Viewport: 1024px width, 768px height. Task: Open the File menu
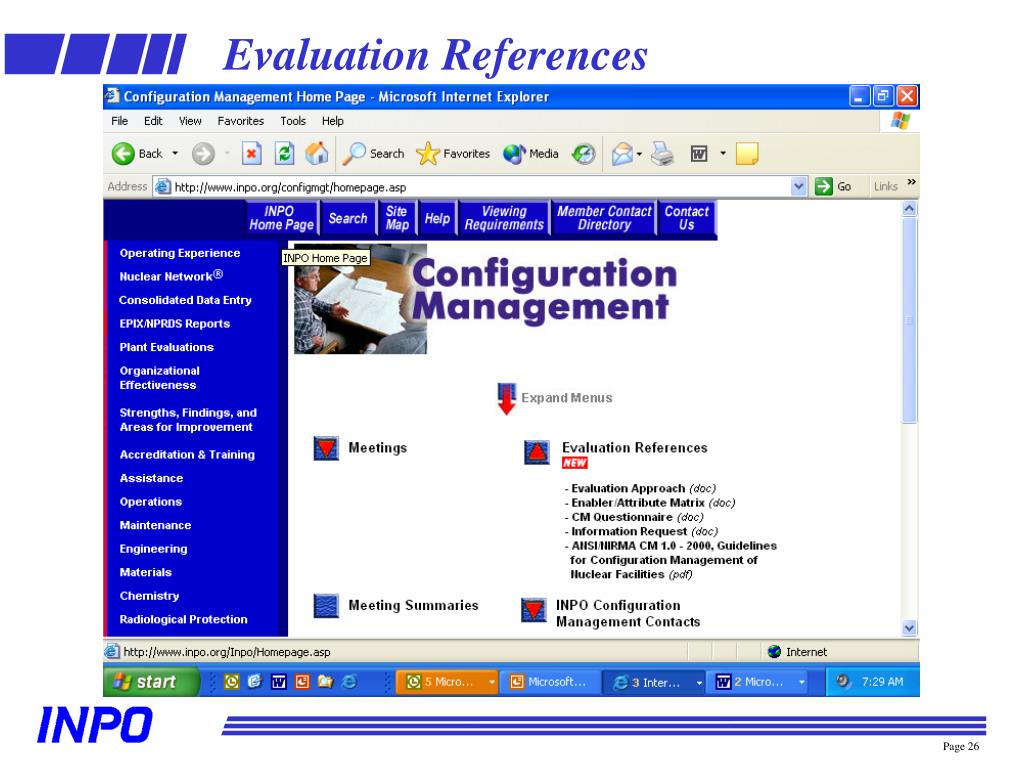click(120, 121)
